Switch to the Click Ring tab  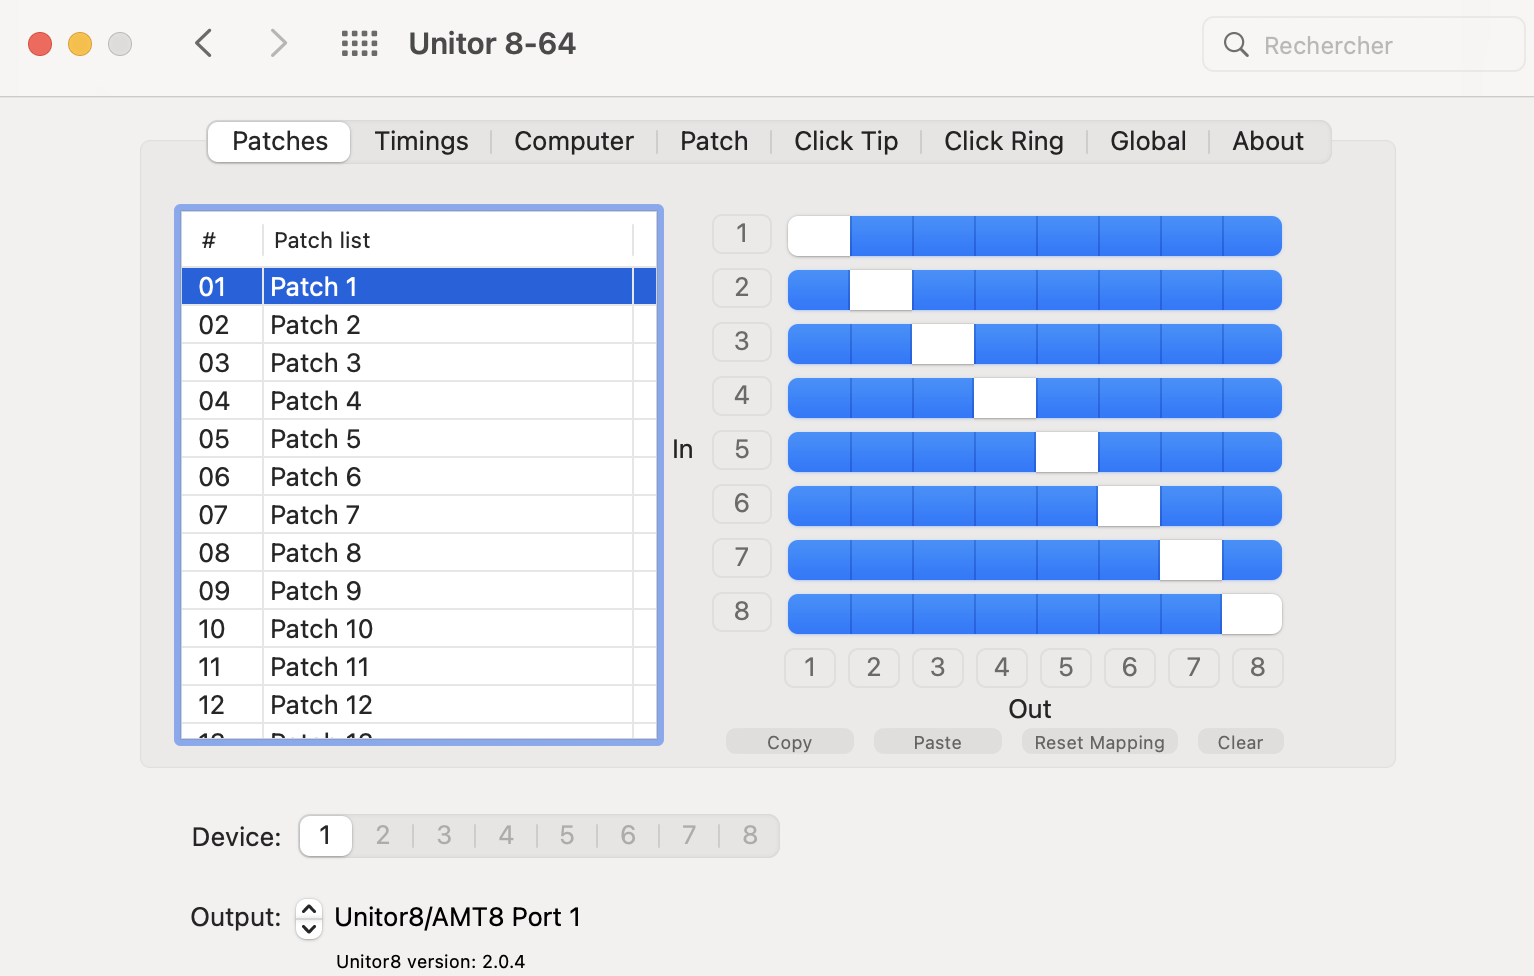[x=1003, y=141]
